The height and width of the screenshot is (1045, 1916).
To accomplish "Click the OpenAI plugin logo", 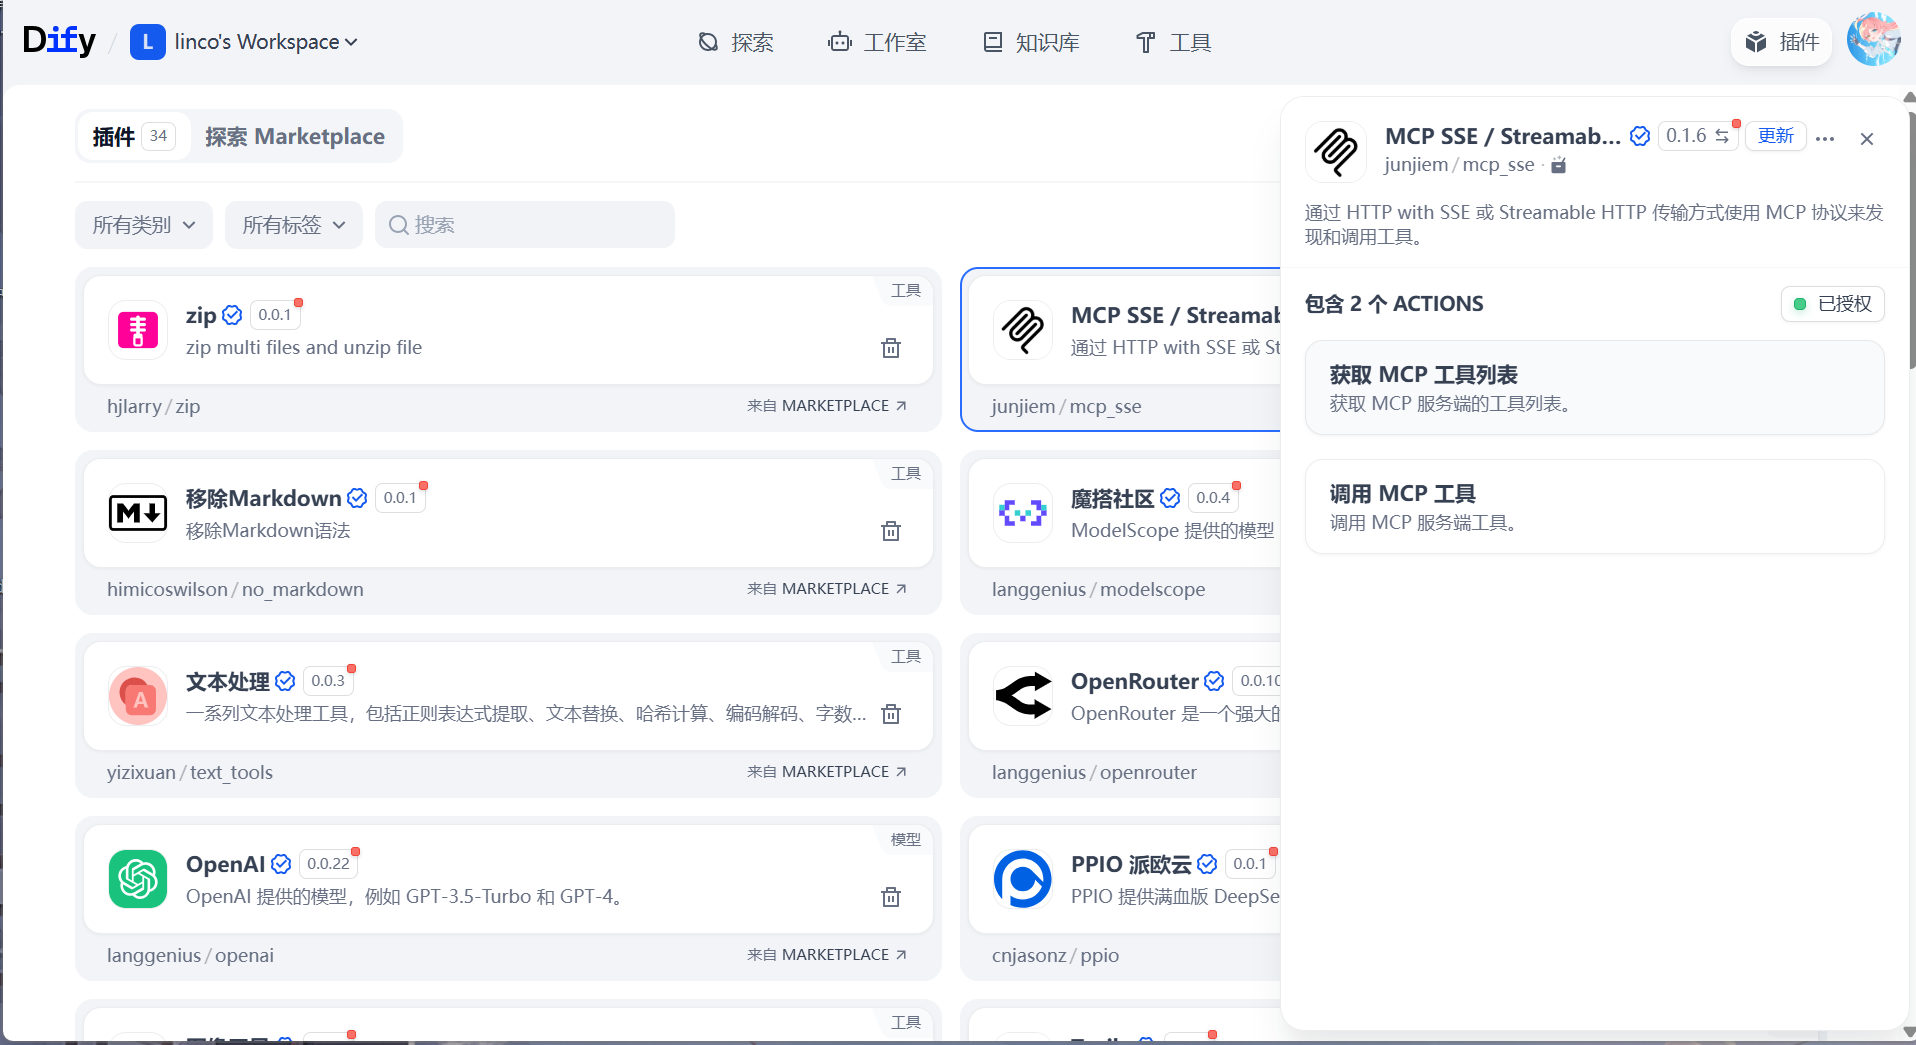I will [x=138, y=879].
